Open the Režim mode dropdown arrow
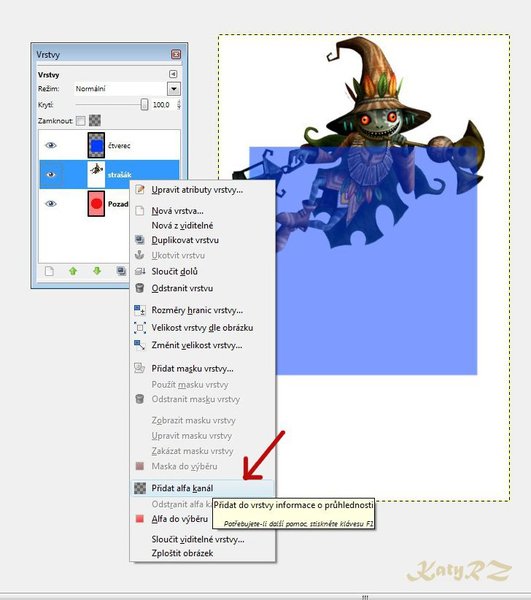Screen dimensions: 531x600 point(174,89)
